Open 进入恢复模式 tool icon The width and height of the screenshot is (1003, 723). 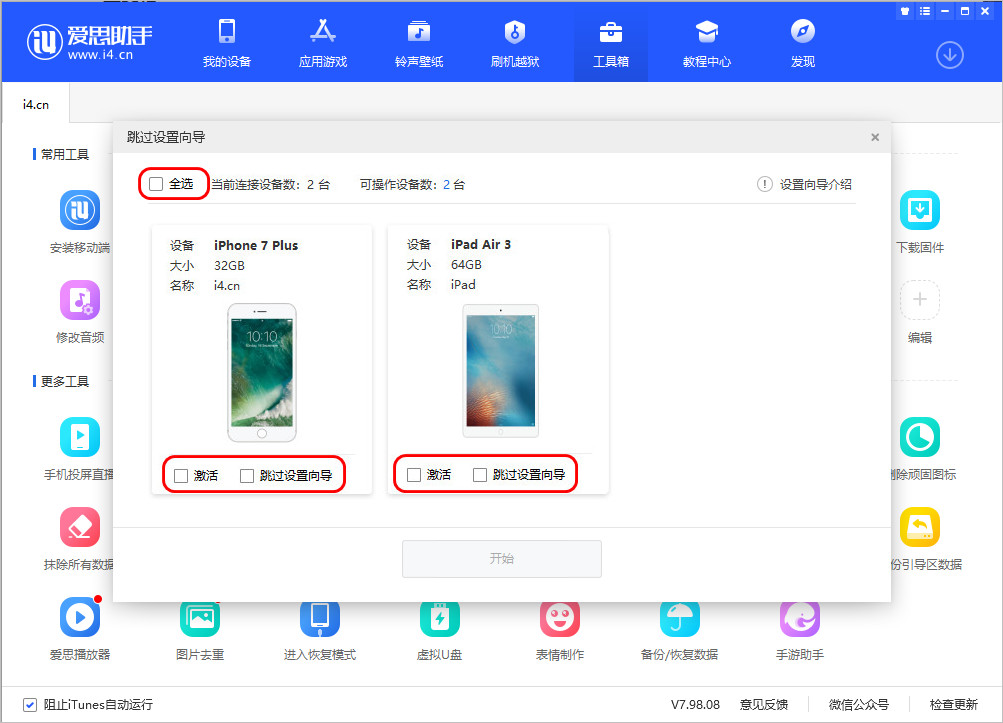(x=320, y=619)
